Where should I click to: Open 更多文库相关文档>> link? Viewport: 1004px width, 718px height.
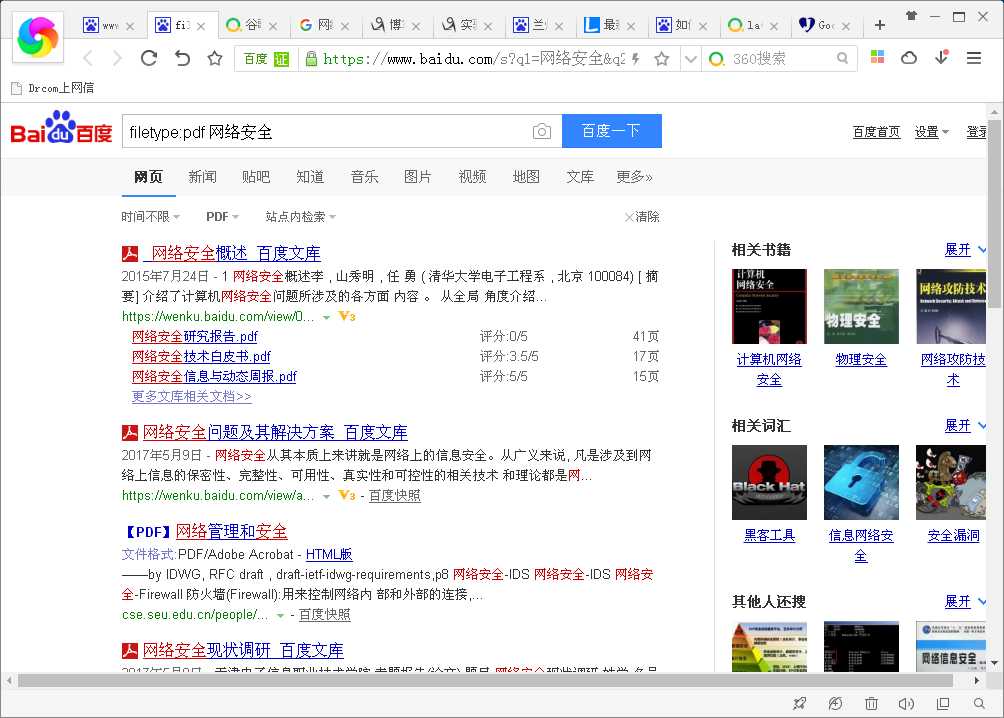[191, 396]
